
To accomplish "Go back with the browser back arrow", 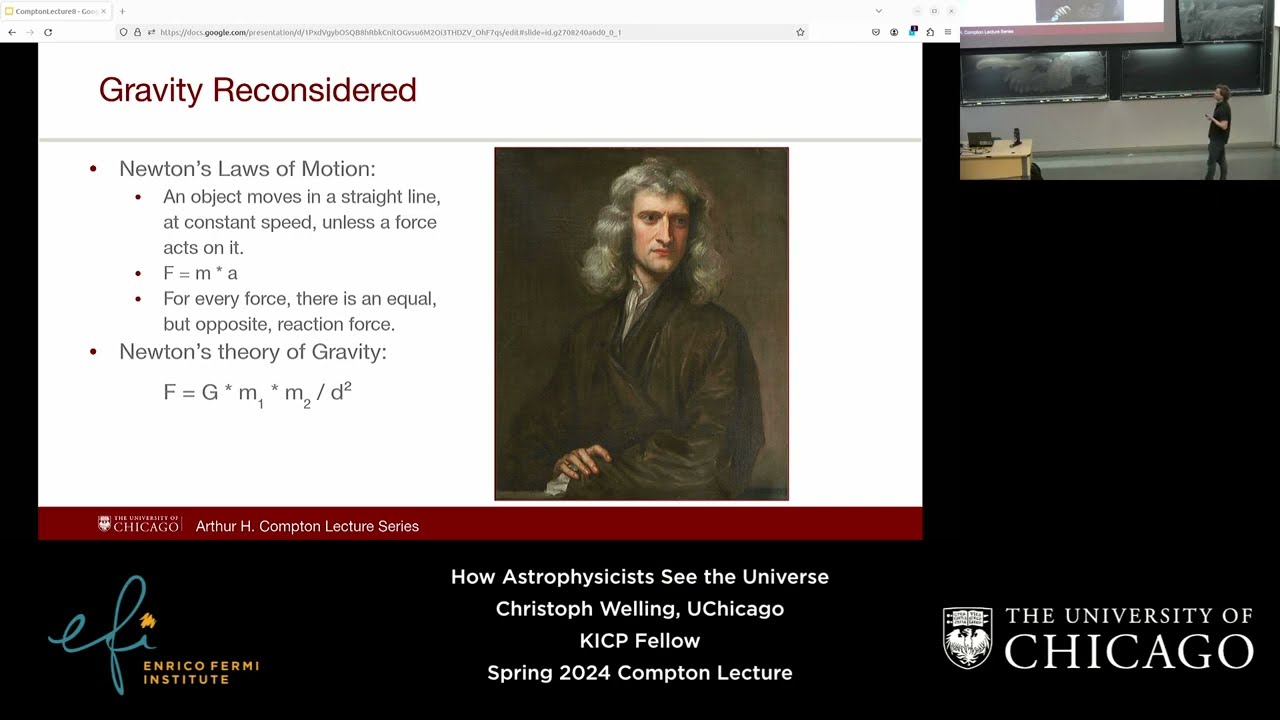I will pos(12,32).
